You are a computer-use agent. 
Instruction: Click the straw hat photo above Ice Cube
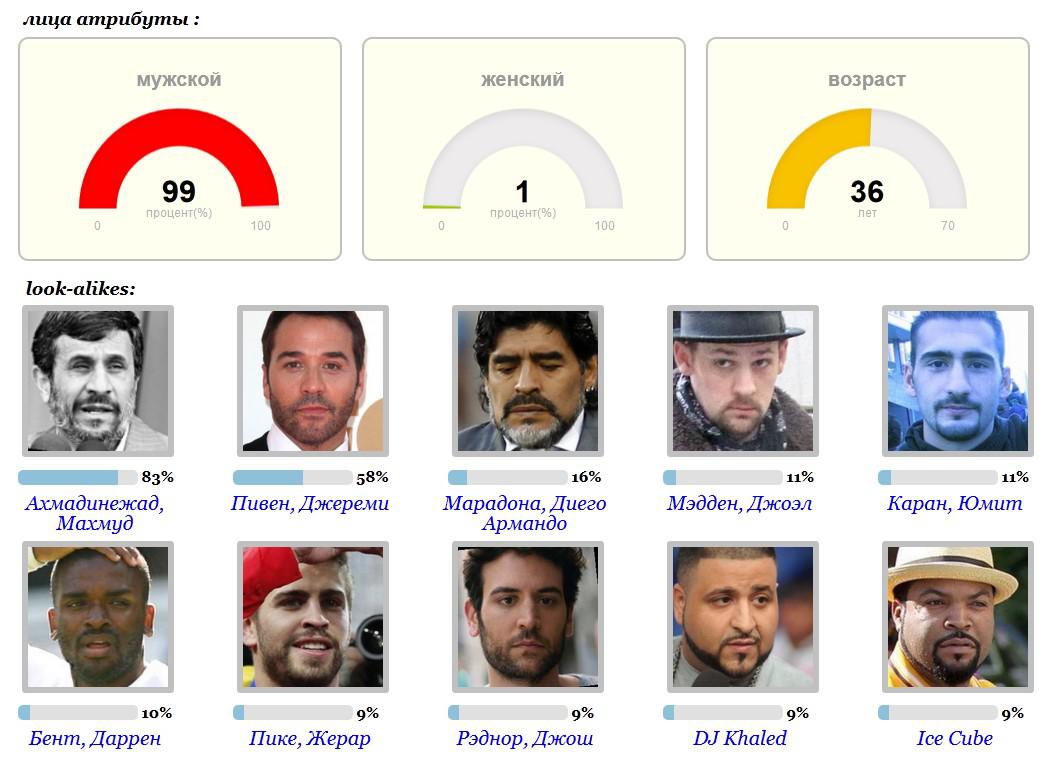point(957,617)
